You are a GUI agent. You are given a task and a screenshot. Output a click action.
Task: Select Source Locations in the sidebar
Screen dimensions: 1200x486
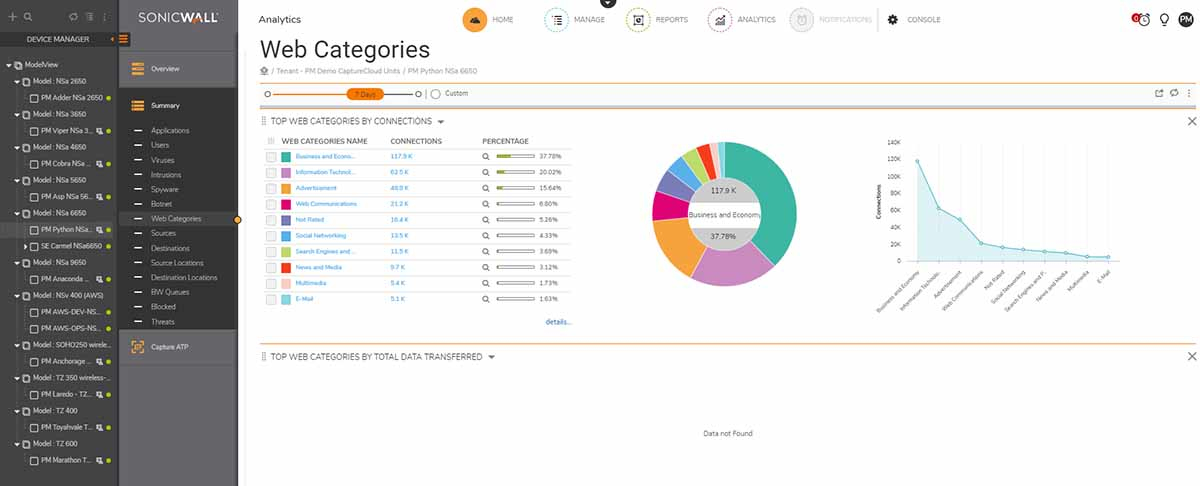point(178,262)
